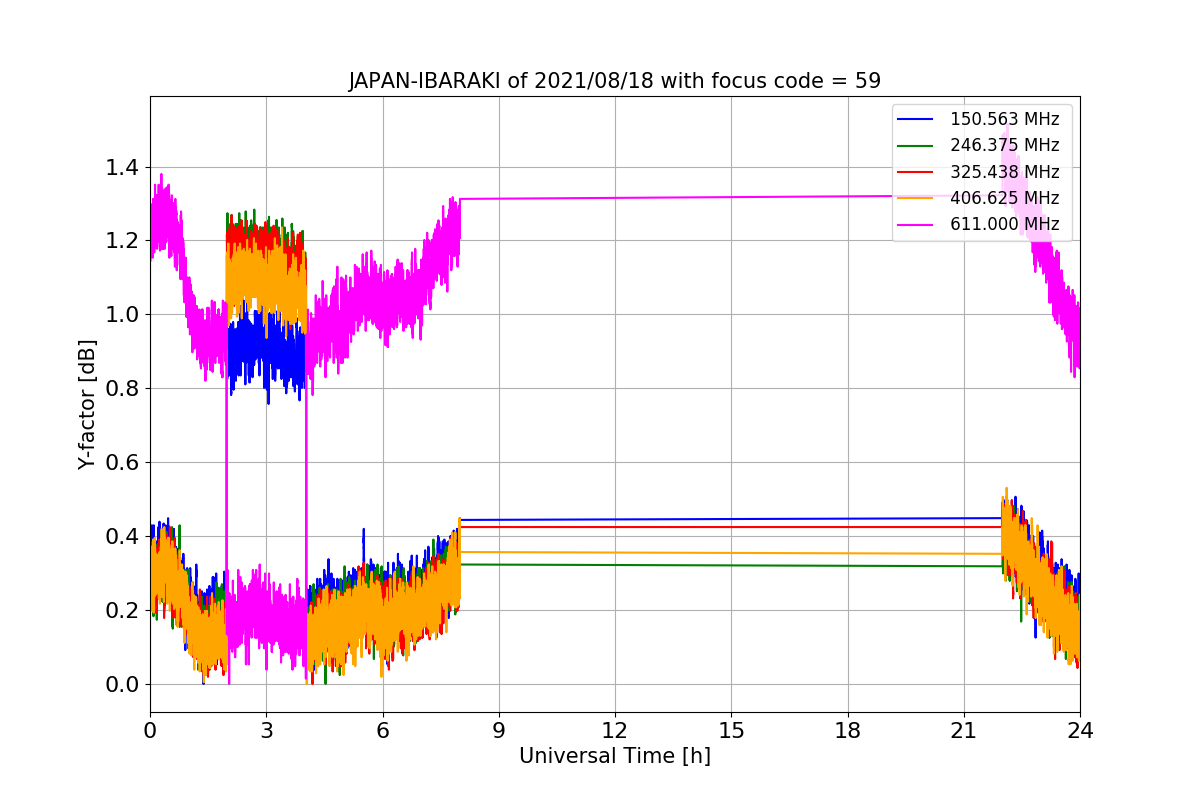The image size is (1200, 800).
Task: Click x-axis tick label 24
Action: click(1080, 730)
